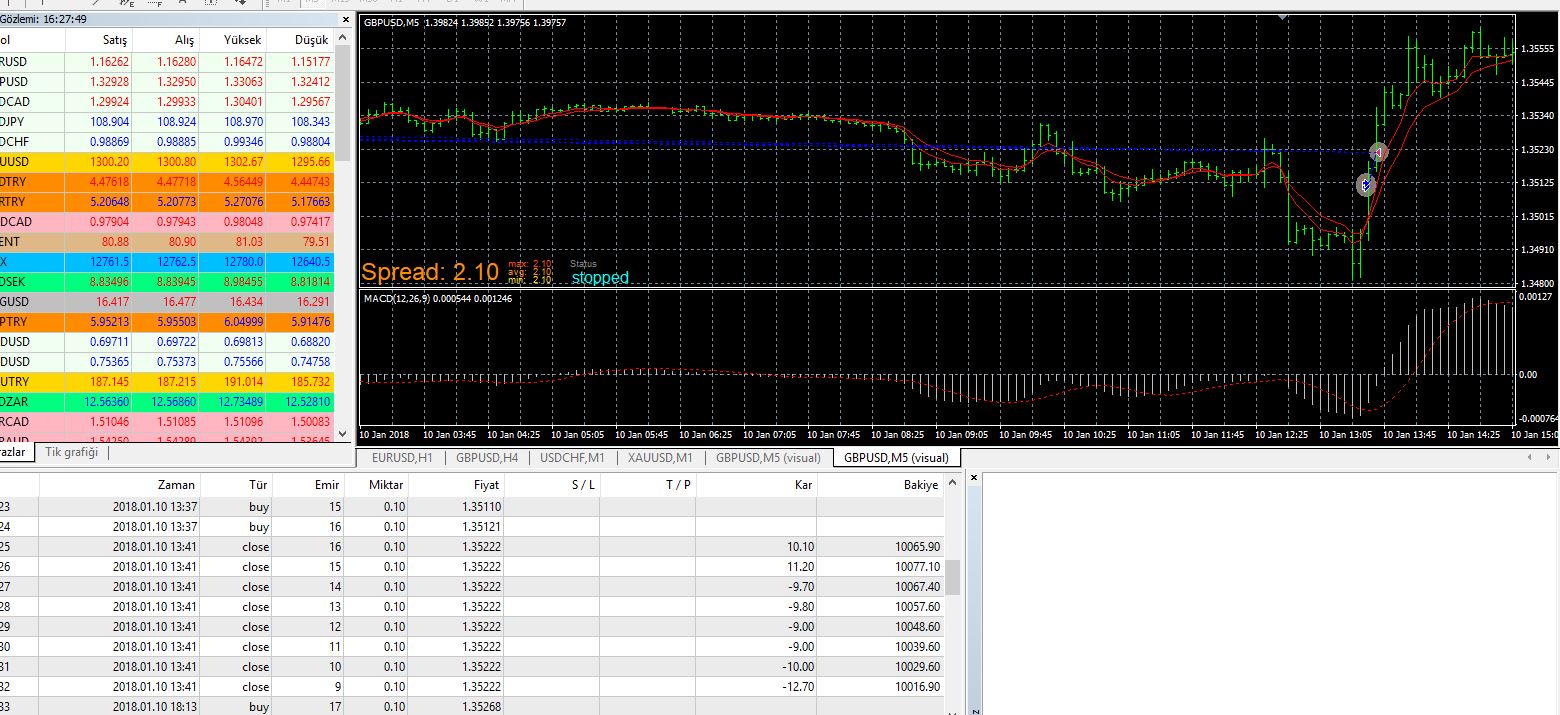Click the S / L column header
Image resolution: width=1560 pixels, height=715 pixels.
[x=551, y=485]
